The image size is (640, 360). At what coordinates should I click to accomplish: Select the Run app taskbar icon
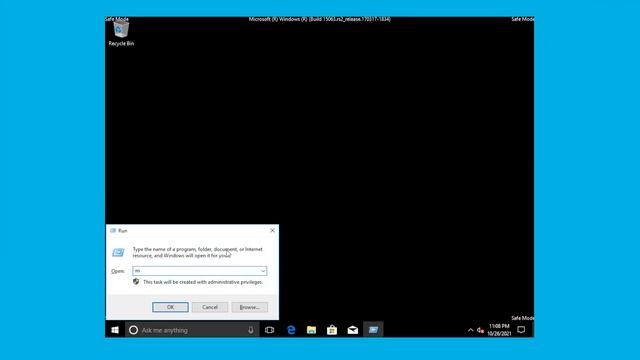pyautogui.click(x=373, y=330)
